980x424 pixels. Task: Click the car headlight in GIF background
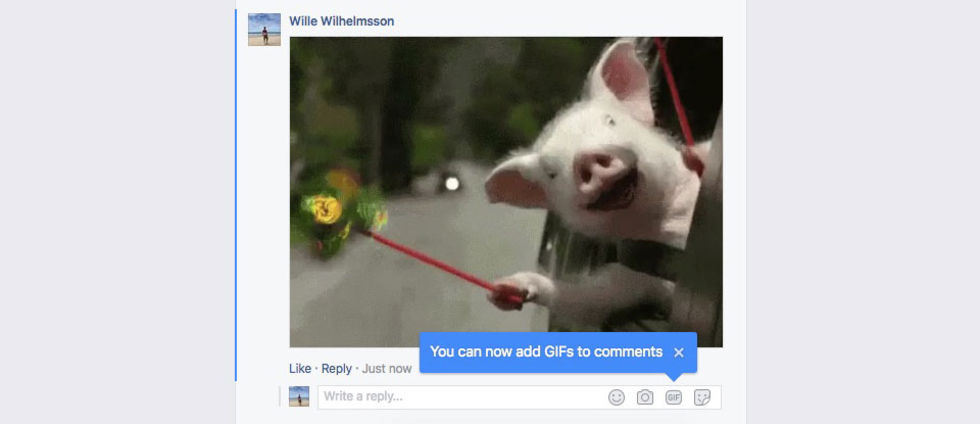451,183
